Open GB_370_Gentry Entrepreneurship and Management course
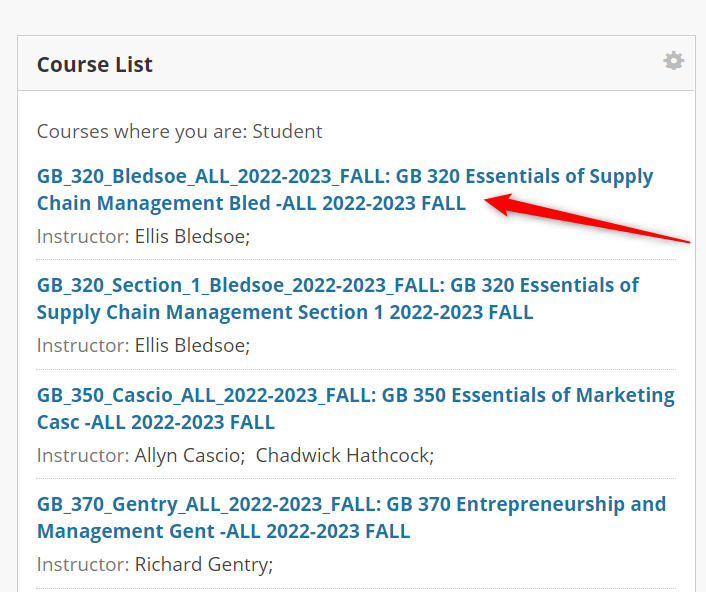Viewport: 706px width, 592px height. click(351, 518)
